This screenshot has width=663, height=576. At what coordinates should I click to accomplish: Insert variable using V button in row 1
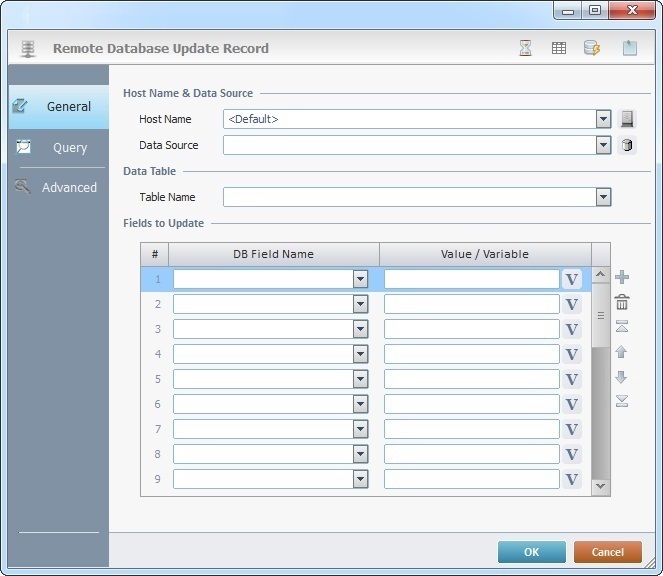572,279
